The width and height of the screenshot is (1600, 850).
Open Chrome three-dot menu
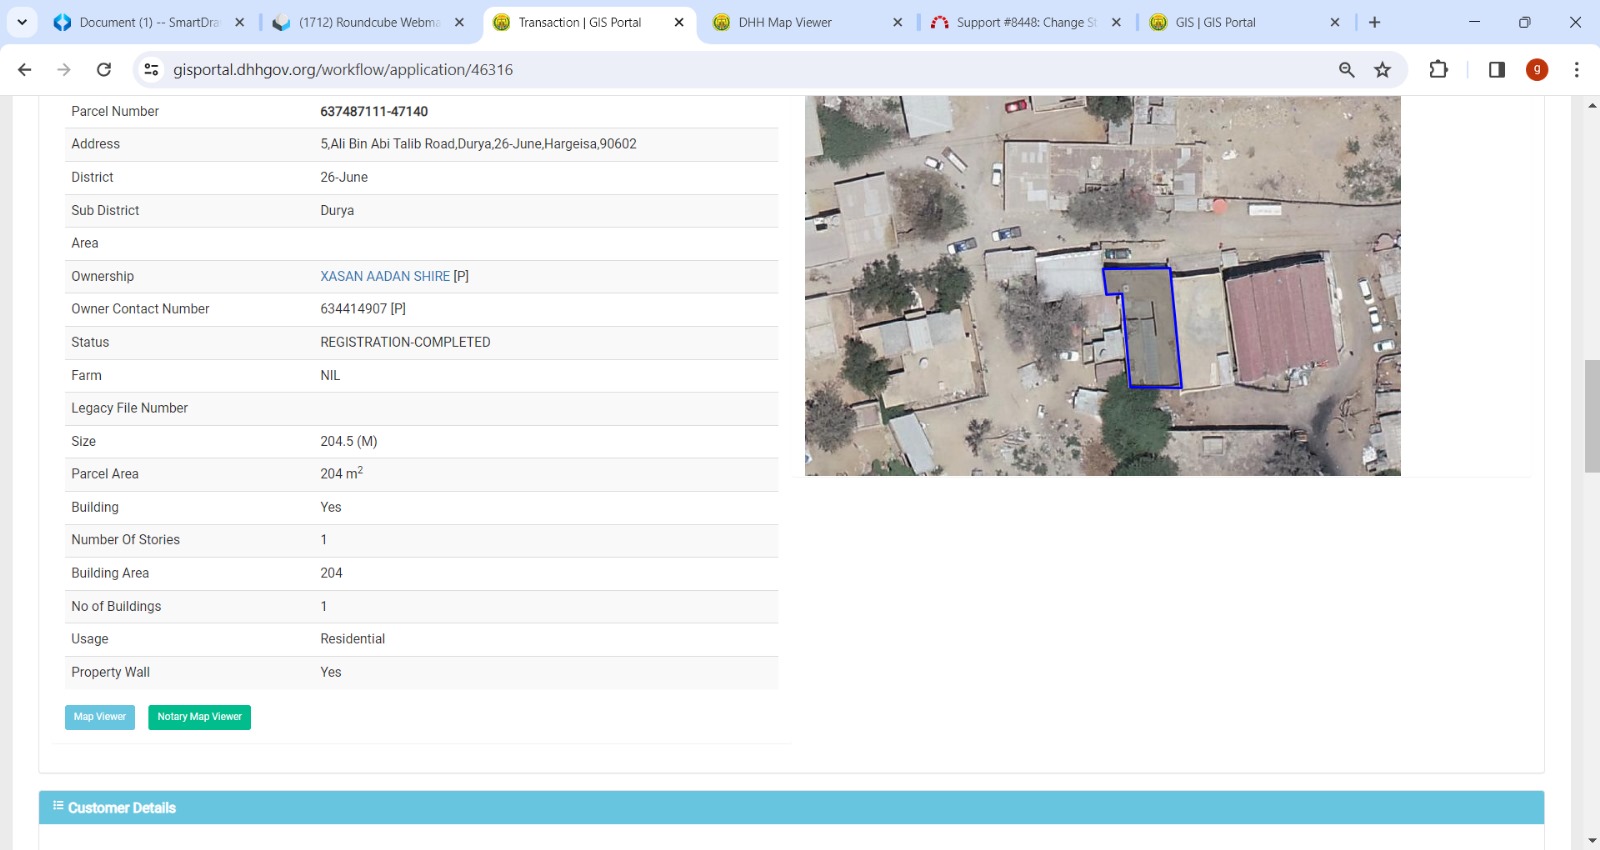[1577, 69]
